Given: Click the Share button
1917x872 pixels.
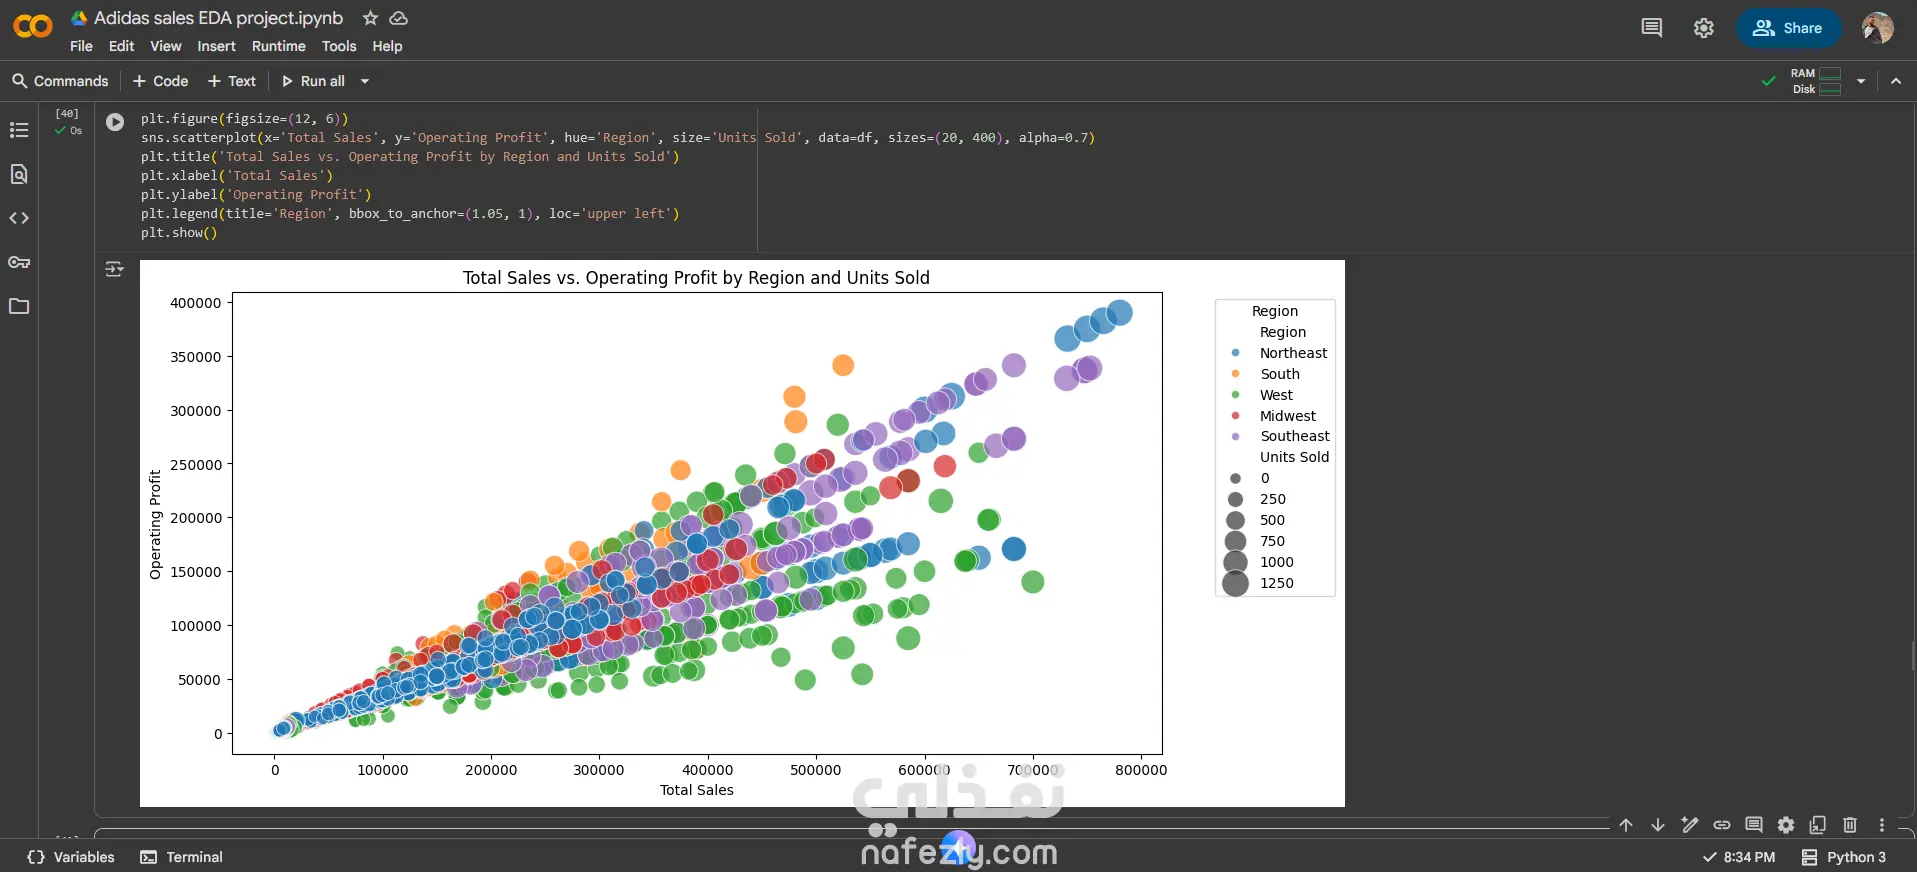Looking at the screenshot, I should click(1788, 28).
